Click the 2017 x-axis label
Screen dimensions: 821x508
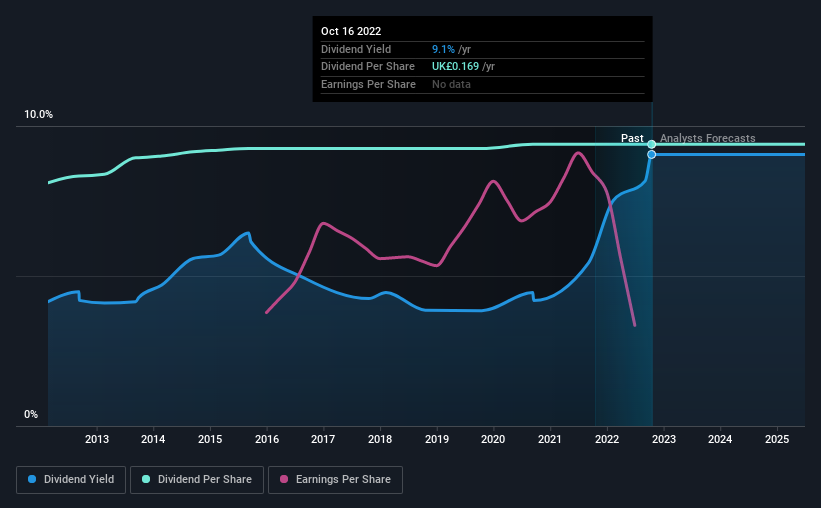pos(323,439)
